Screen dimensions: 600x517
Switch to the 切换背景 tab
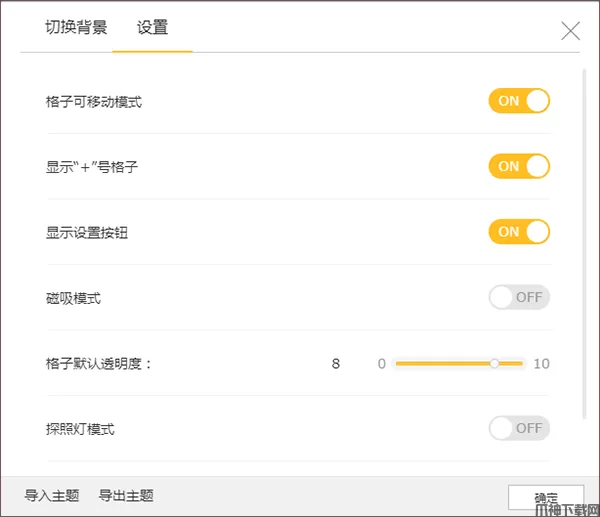[76, 27]
